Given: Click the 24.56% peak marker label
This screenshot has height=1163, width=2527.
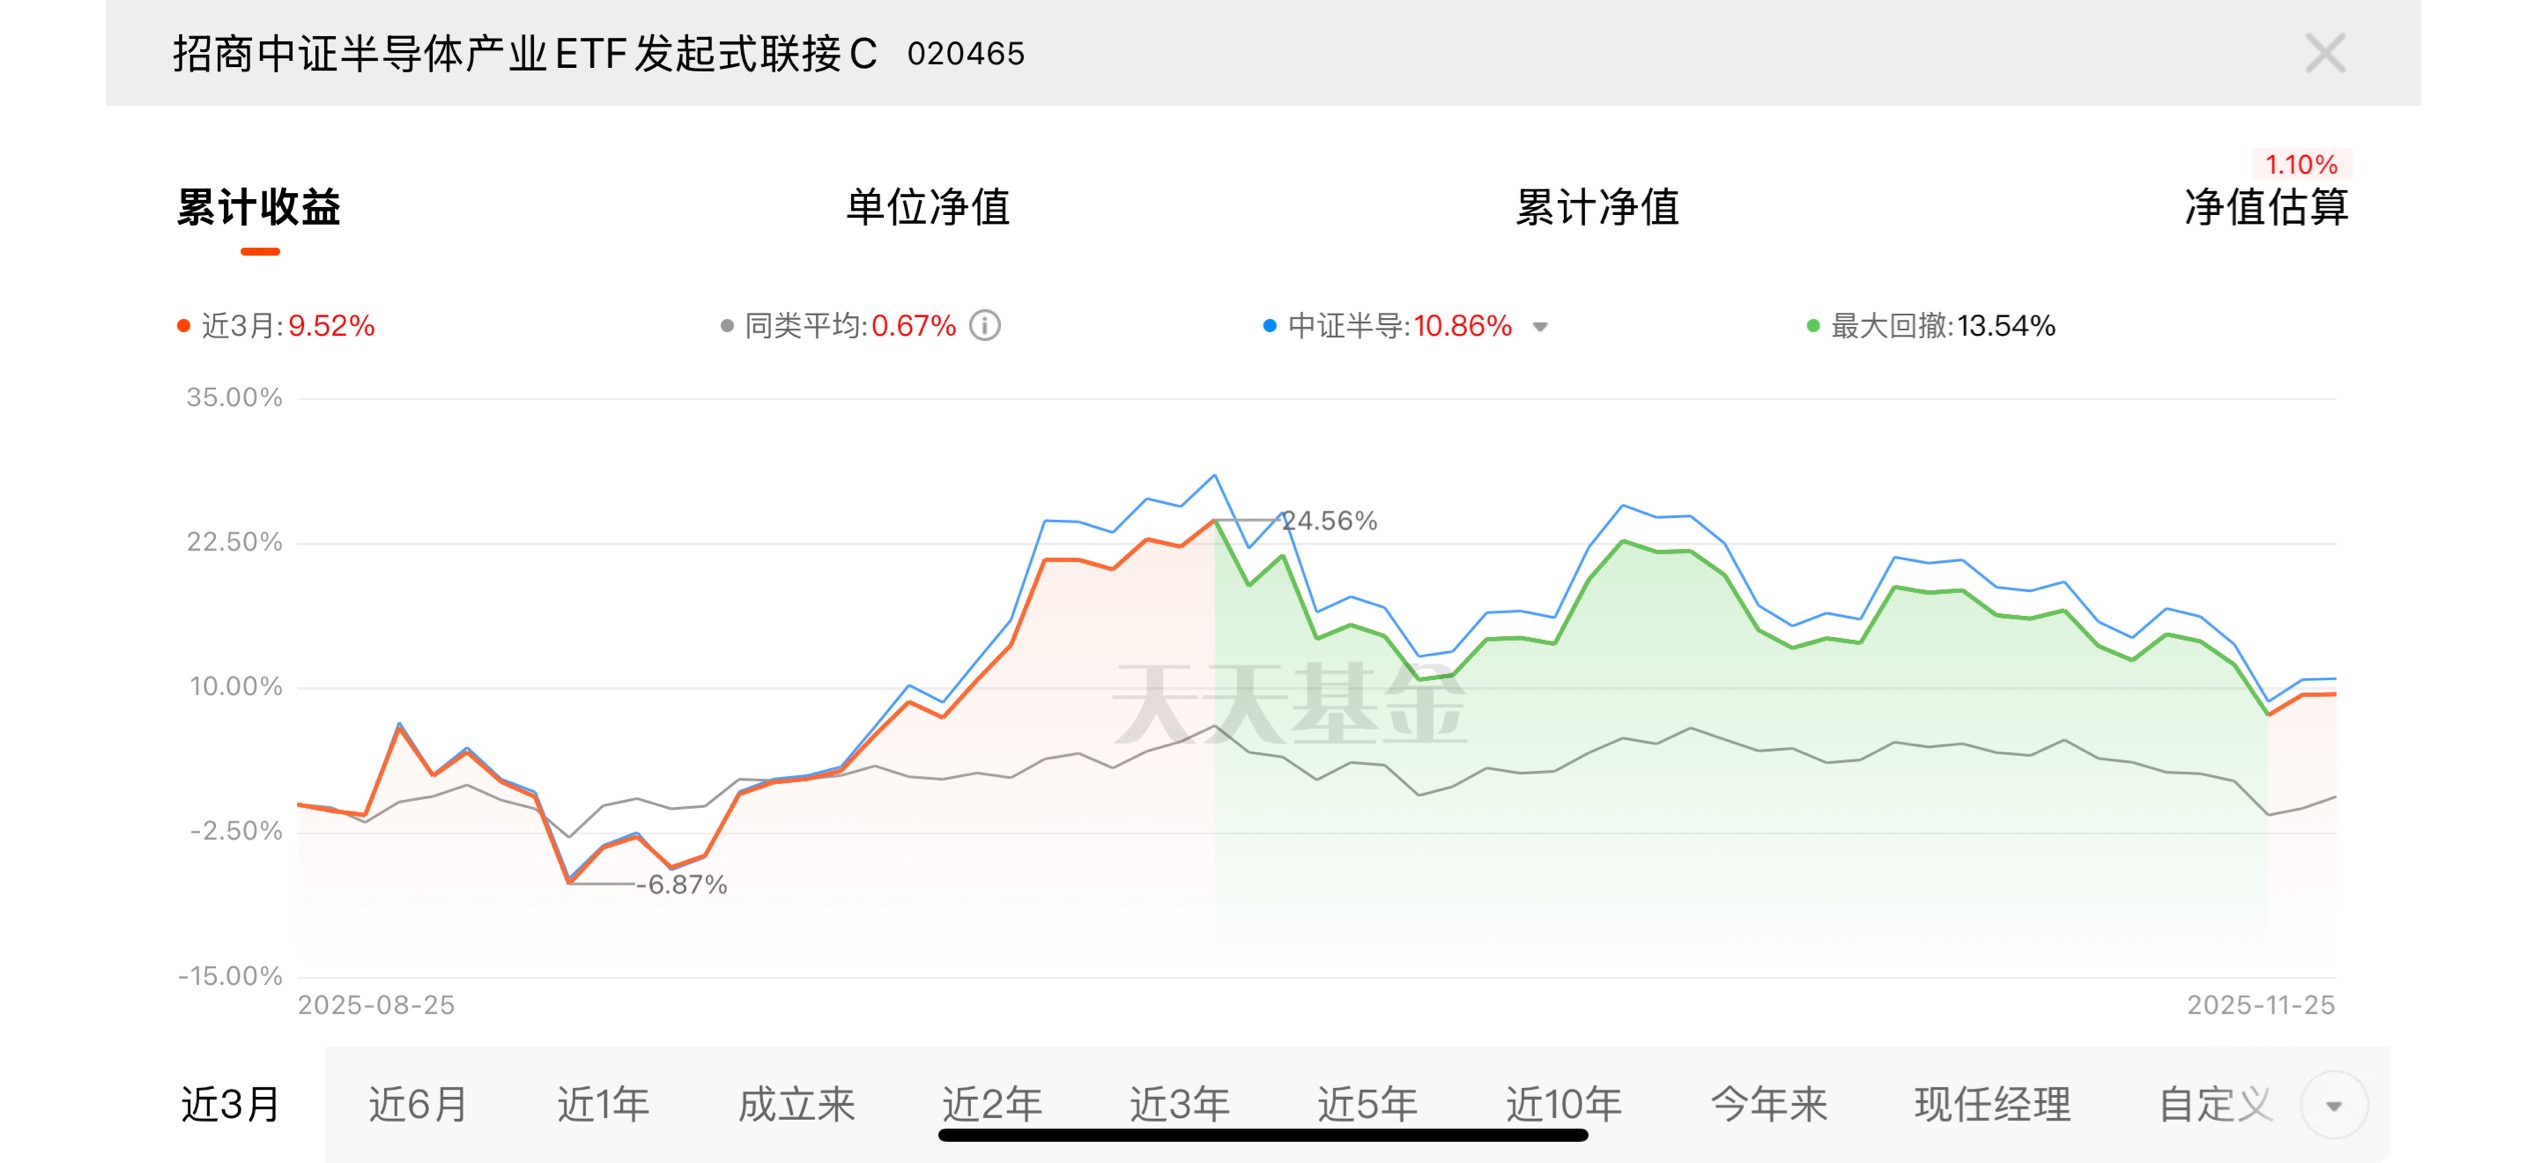Looking at the screenshot, I should (x=1329, y=521).
